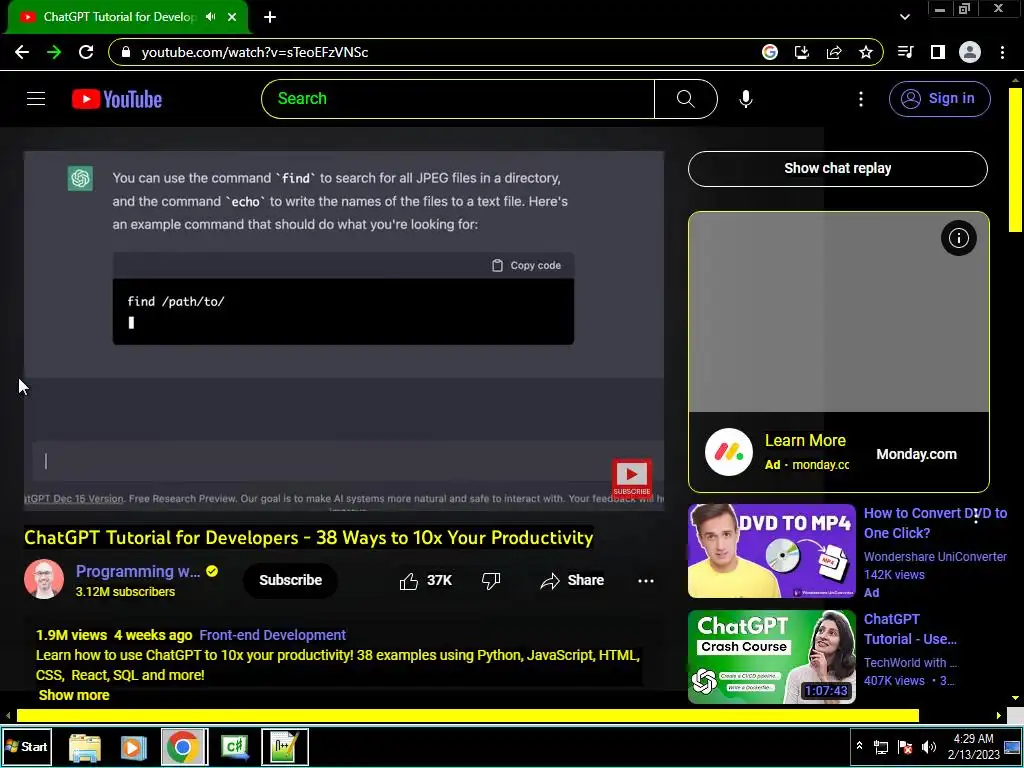This screenshot has height=768, width=1024.
Task: Open volume control in tray
Action: pyautogui.click(x=929, y=747)
